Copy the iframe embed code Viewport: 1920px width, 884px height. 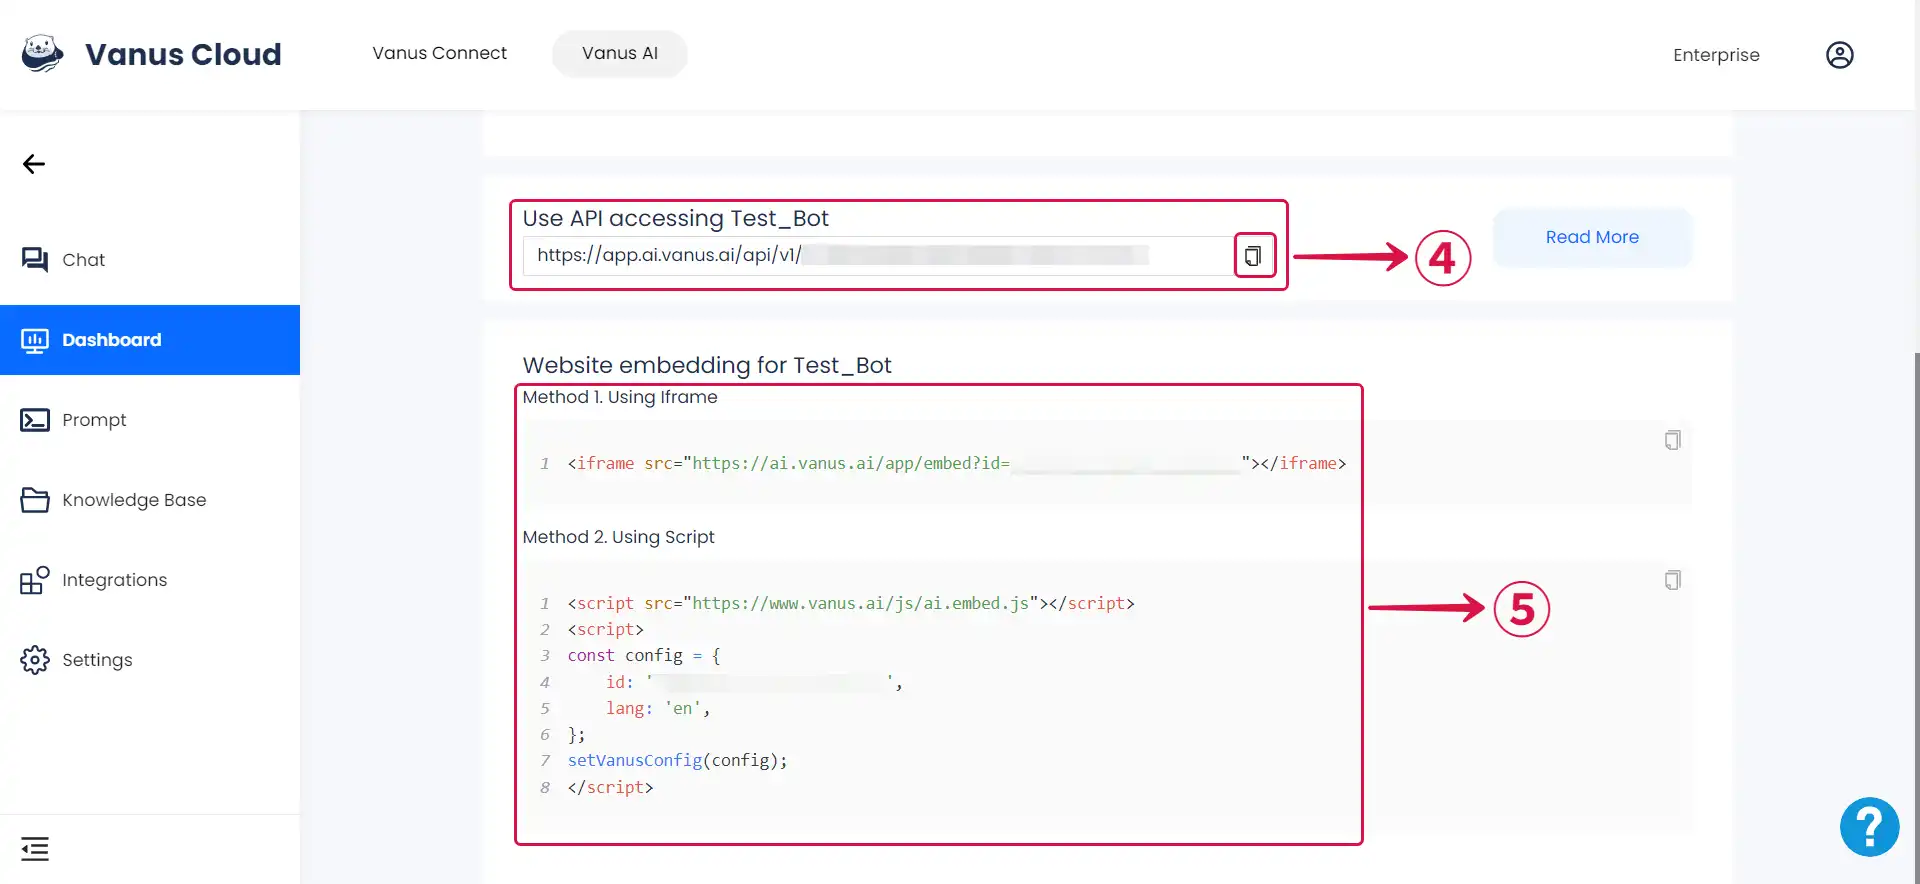(x=1672, y=440)
